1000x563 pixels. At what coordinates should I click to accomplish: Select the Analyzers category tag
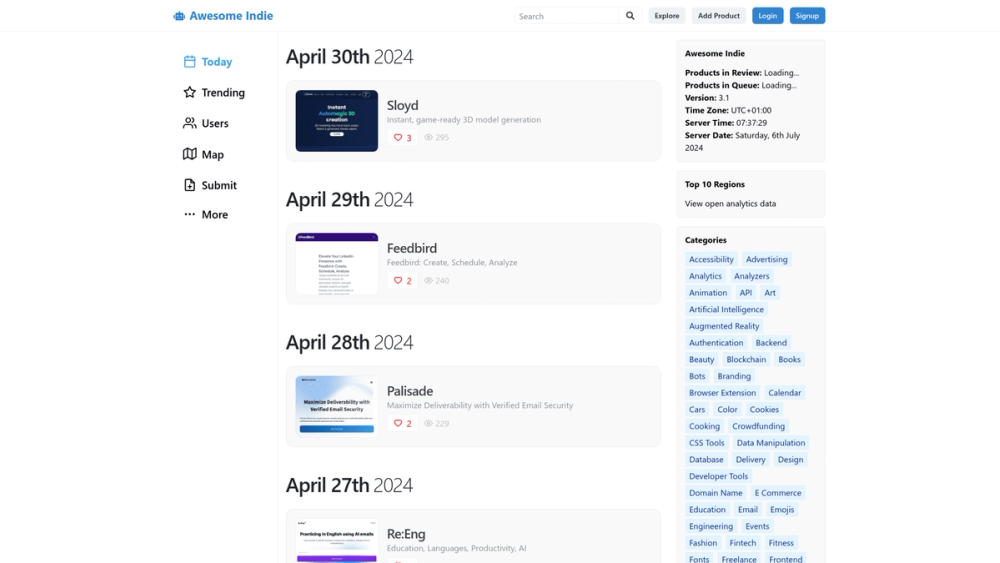point(751,275)
